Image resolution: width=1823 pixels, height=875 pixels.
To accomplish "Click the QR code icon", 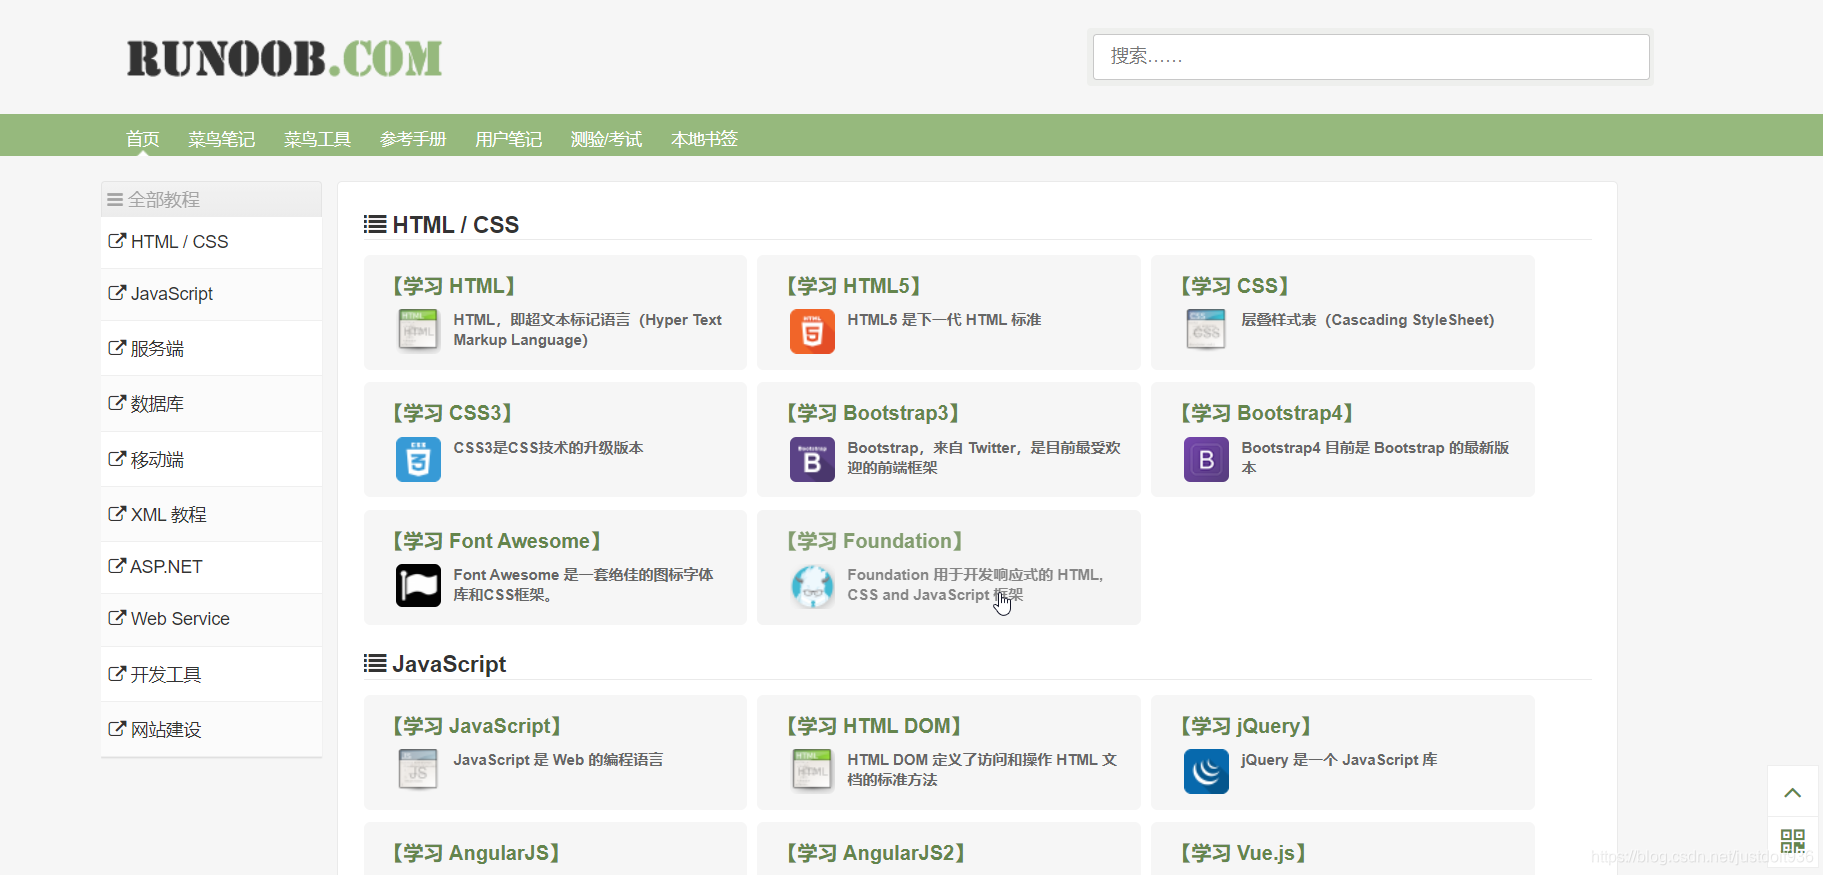I will (x=1793, y=841).
